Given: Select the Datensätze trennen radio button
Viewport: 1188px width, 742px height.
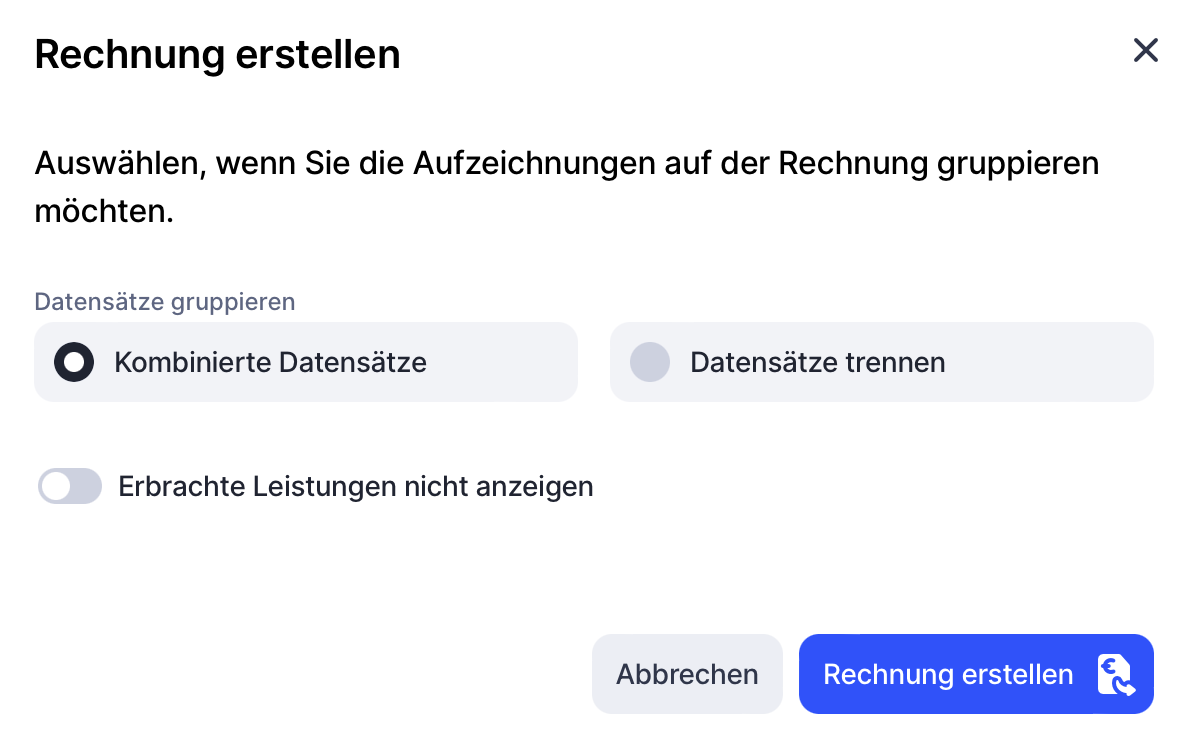Looking at the screenshot, I should tap(650, 362).
